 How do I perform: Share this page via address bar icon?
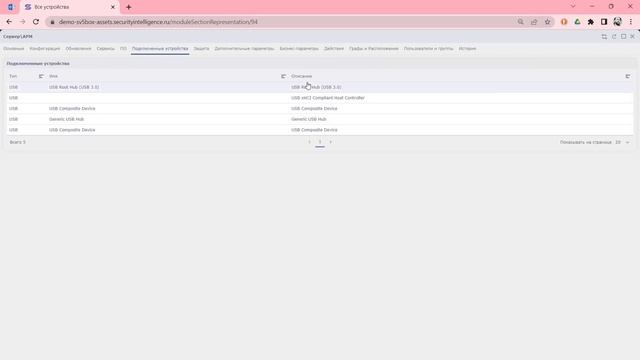534,22
